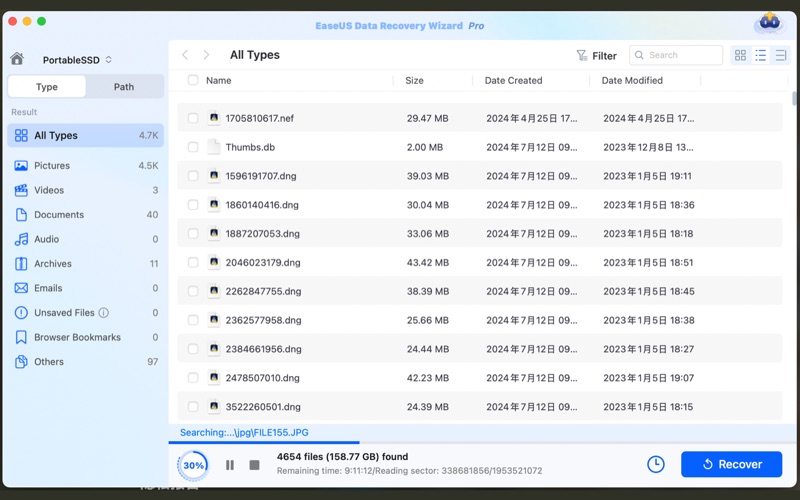Sort by the Name column
800x500 pixels.
(219, 80)
